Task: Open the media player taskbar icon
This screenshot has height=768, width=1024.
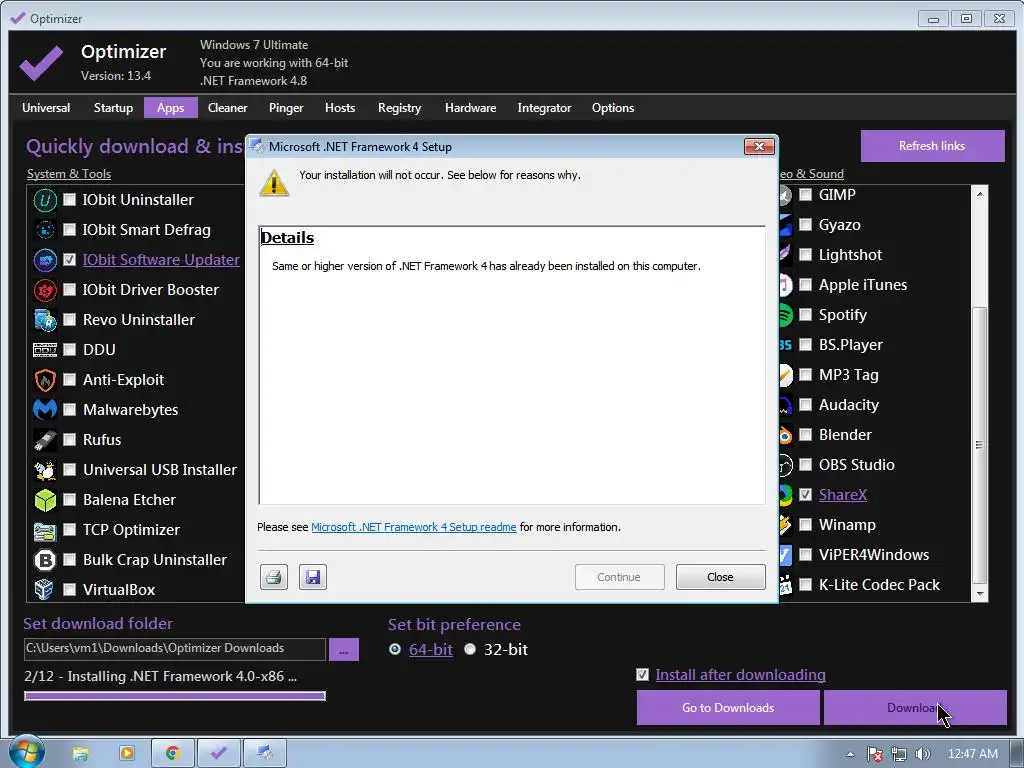Action: click(x=127, y=754)
